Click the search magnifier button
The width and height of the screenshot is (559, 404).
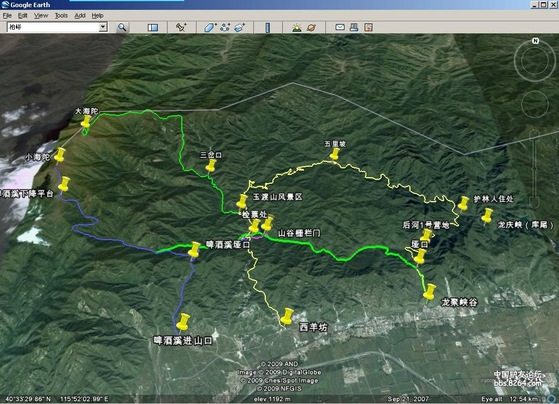pyautogui.click(x=122, y=27)
